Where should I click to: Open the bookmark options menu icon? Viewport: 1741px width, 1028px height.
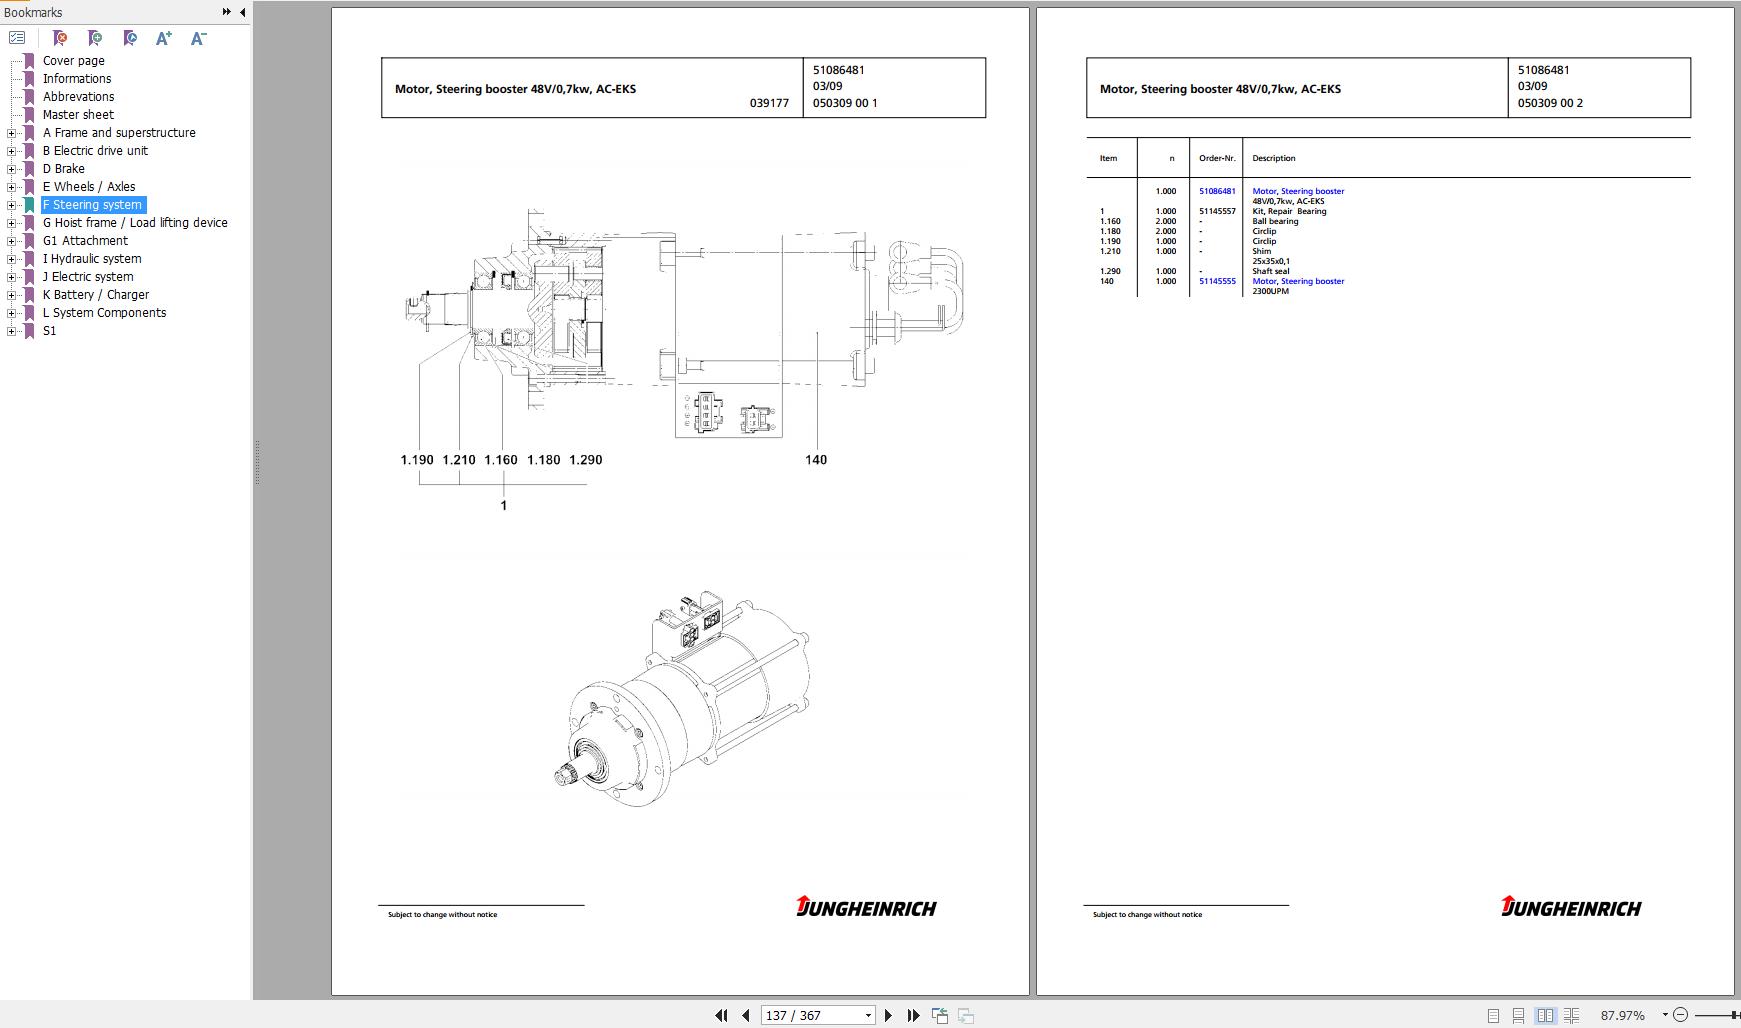(17, 38)
